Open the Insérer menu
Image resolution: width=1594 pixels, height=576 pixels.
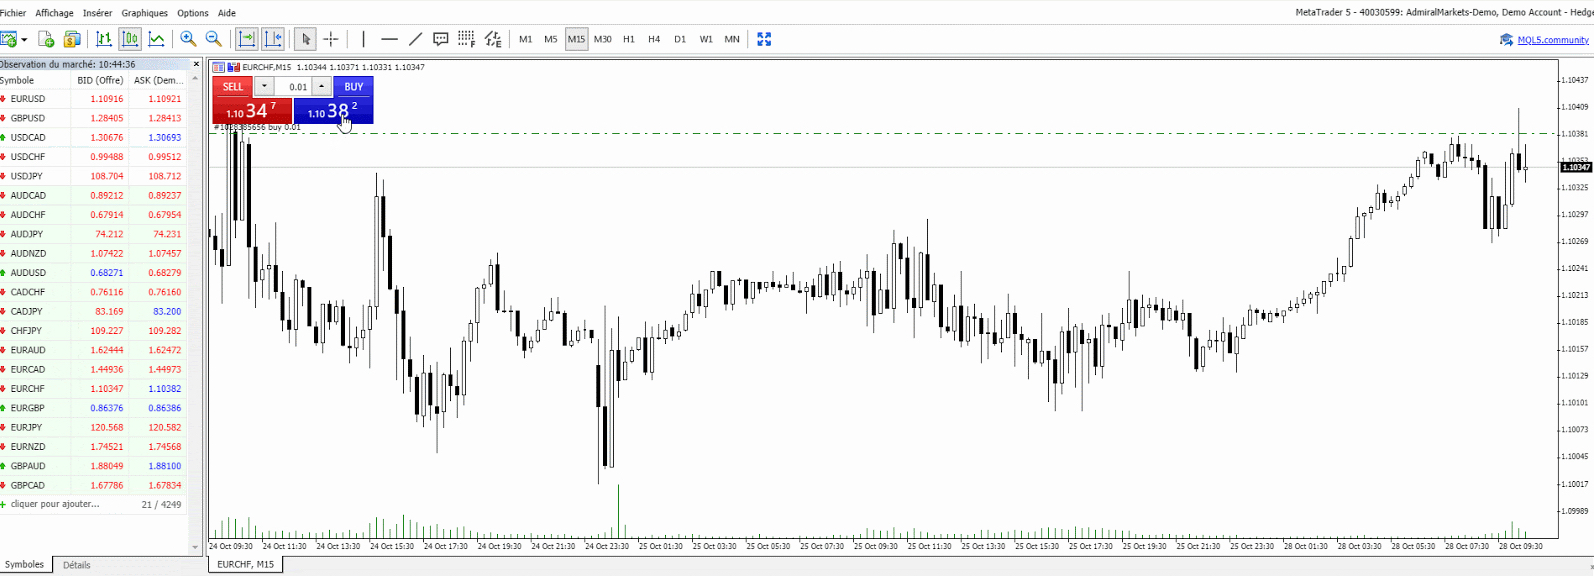pos(97,13)
